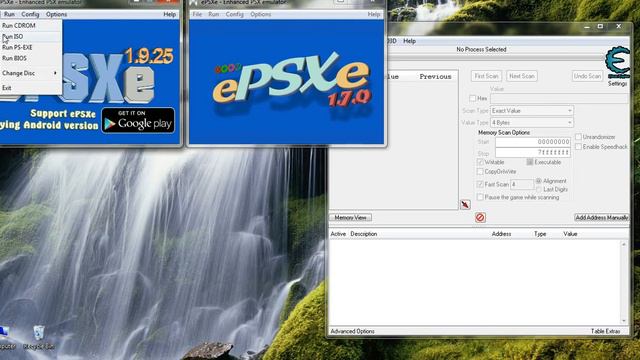This screenshot has height=360, width=640.
Task: Select Alignment radio button
Action: [x=539, y=181]
